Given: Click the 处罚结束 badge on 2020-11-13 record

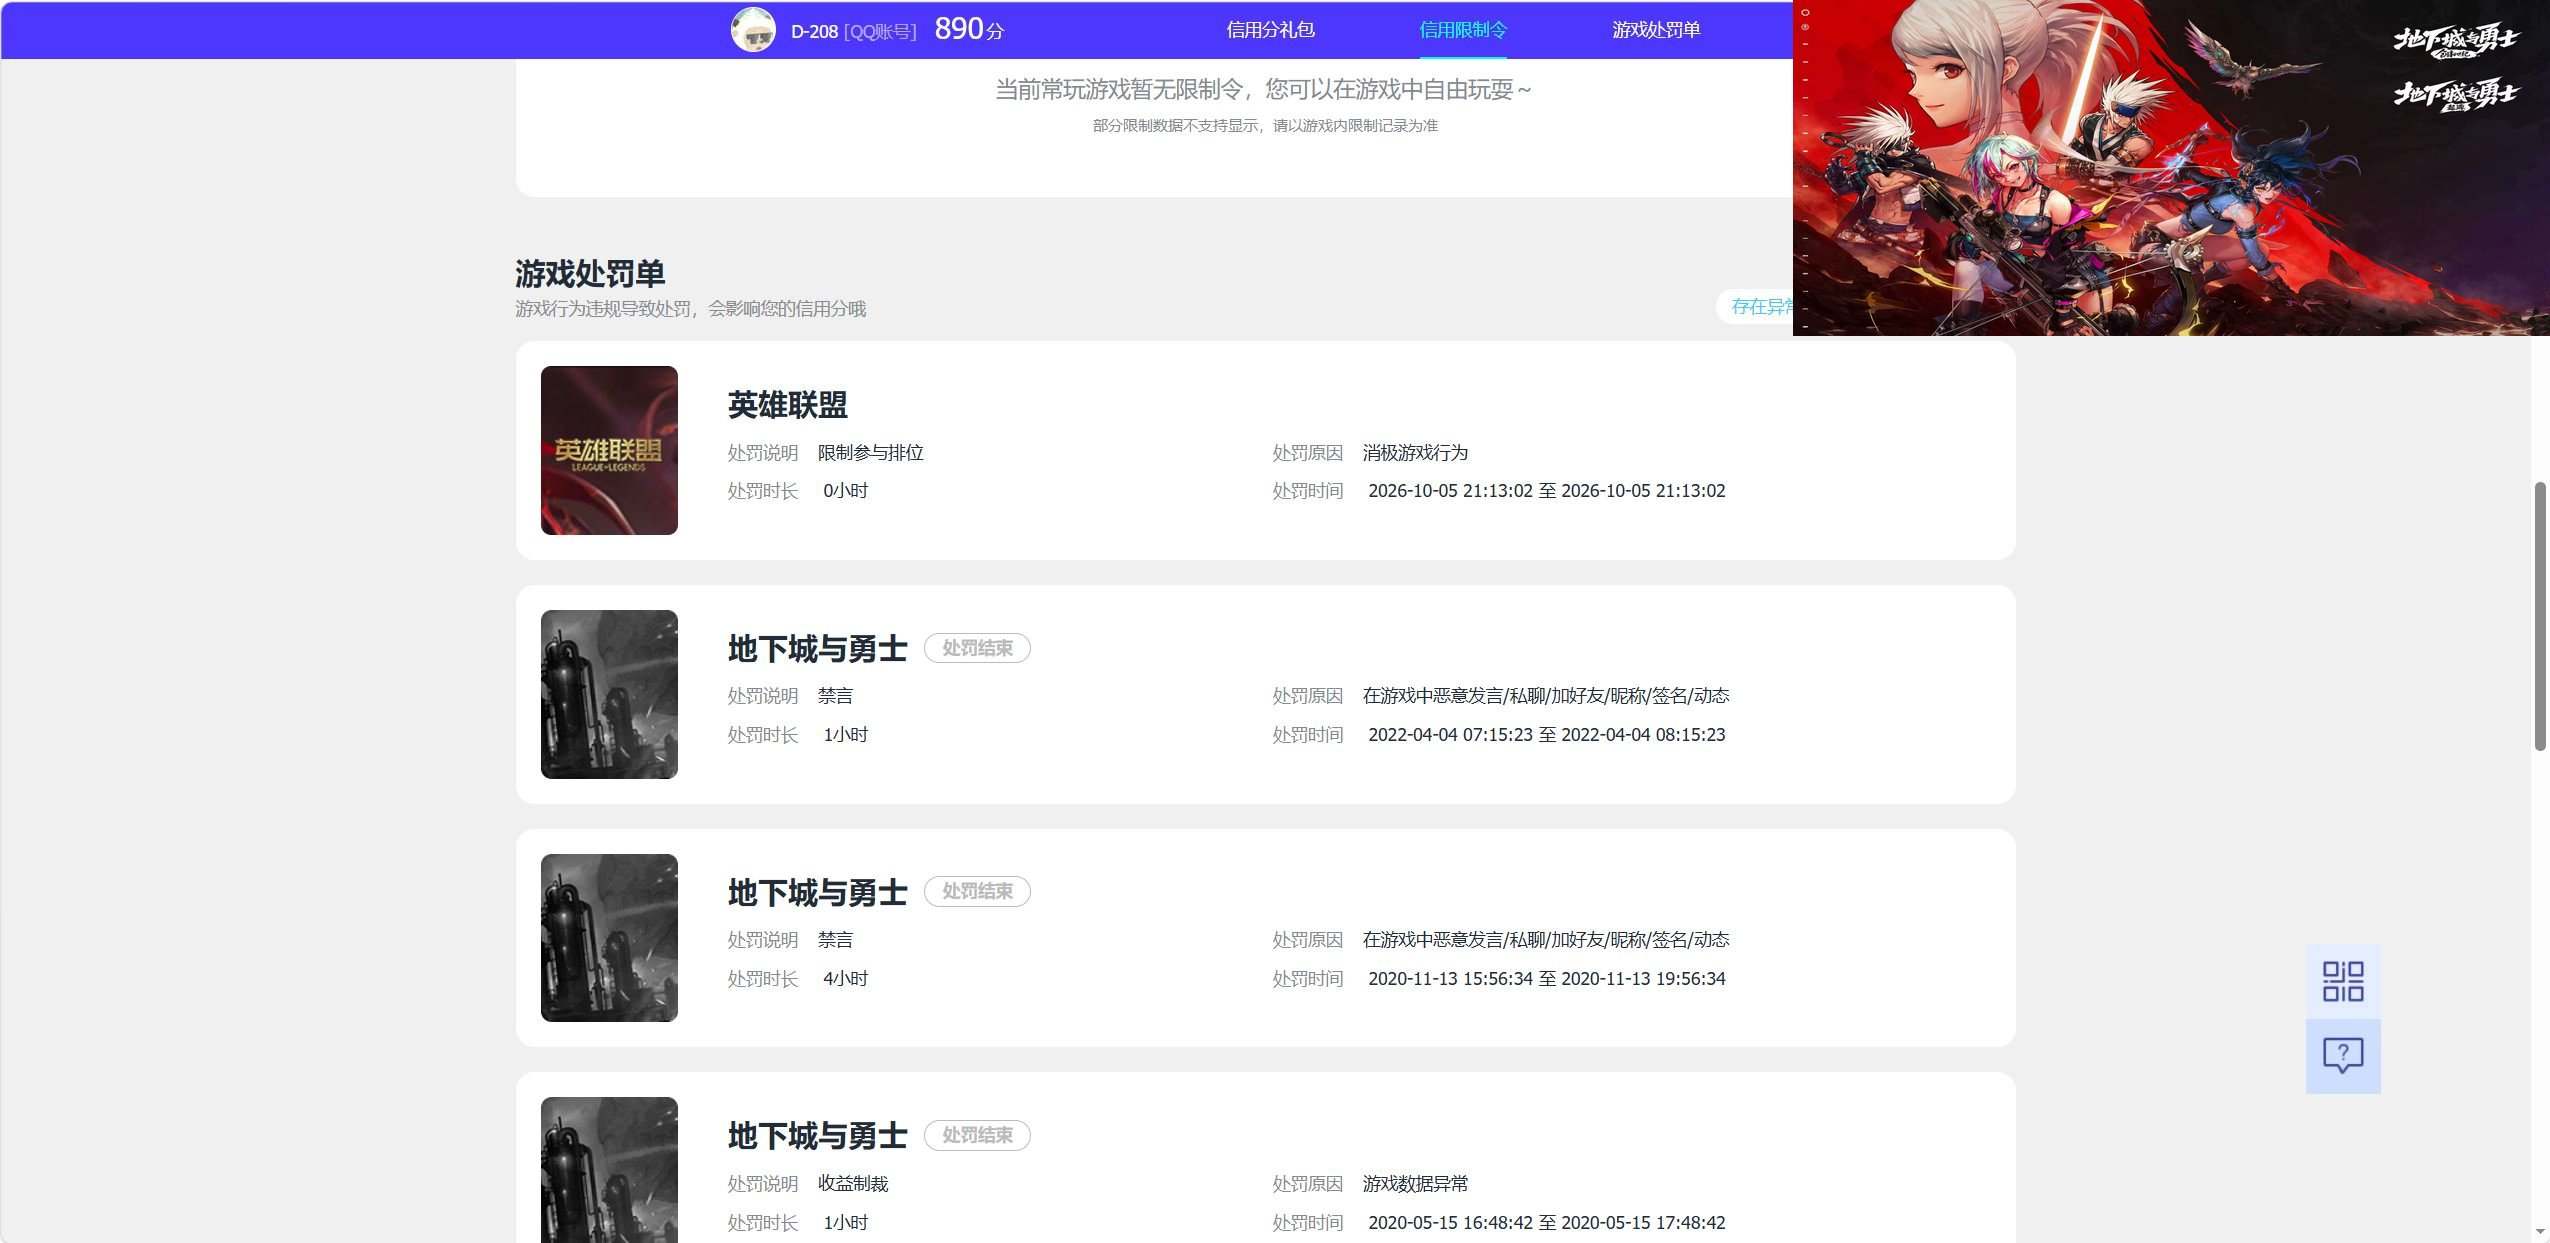Looking at the screenshot, I should tap(977, 891).
